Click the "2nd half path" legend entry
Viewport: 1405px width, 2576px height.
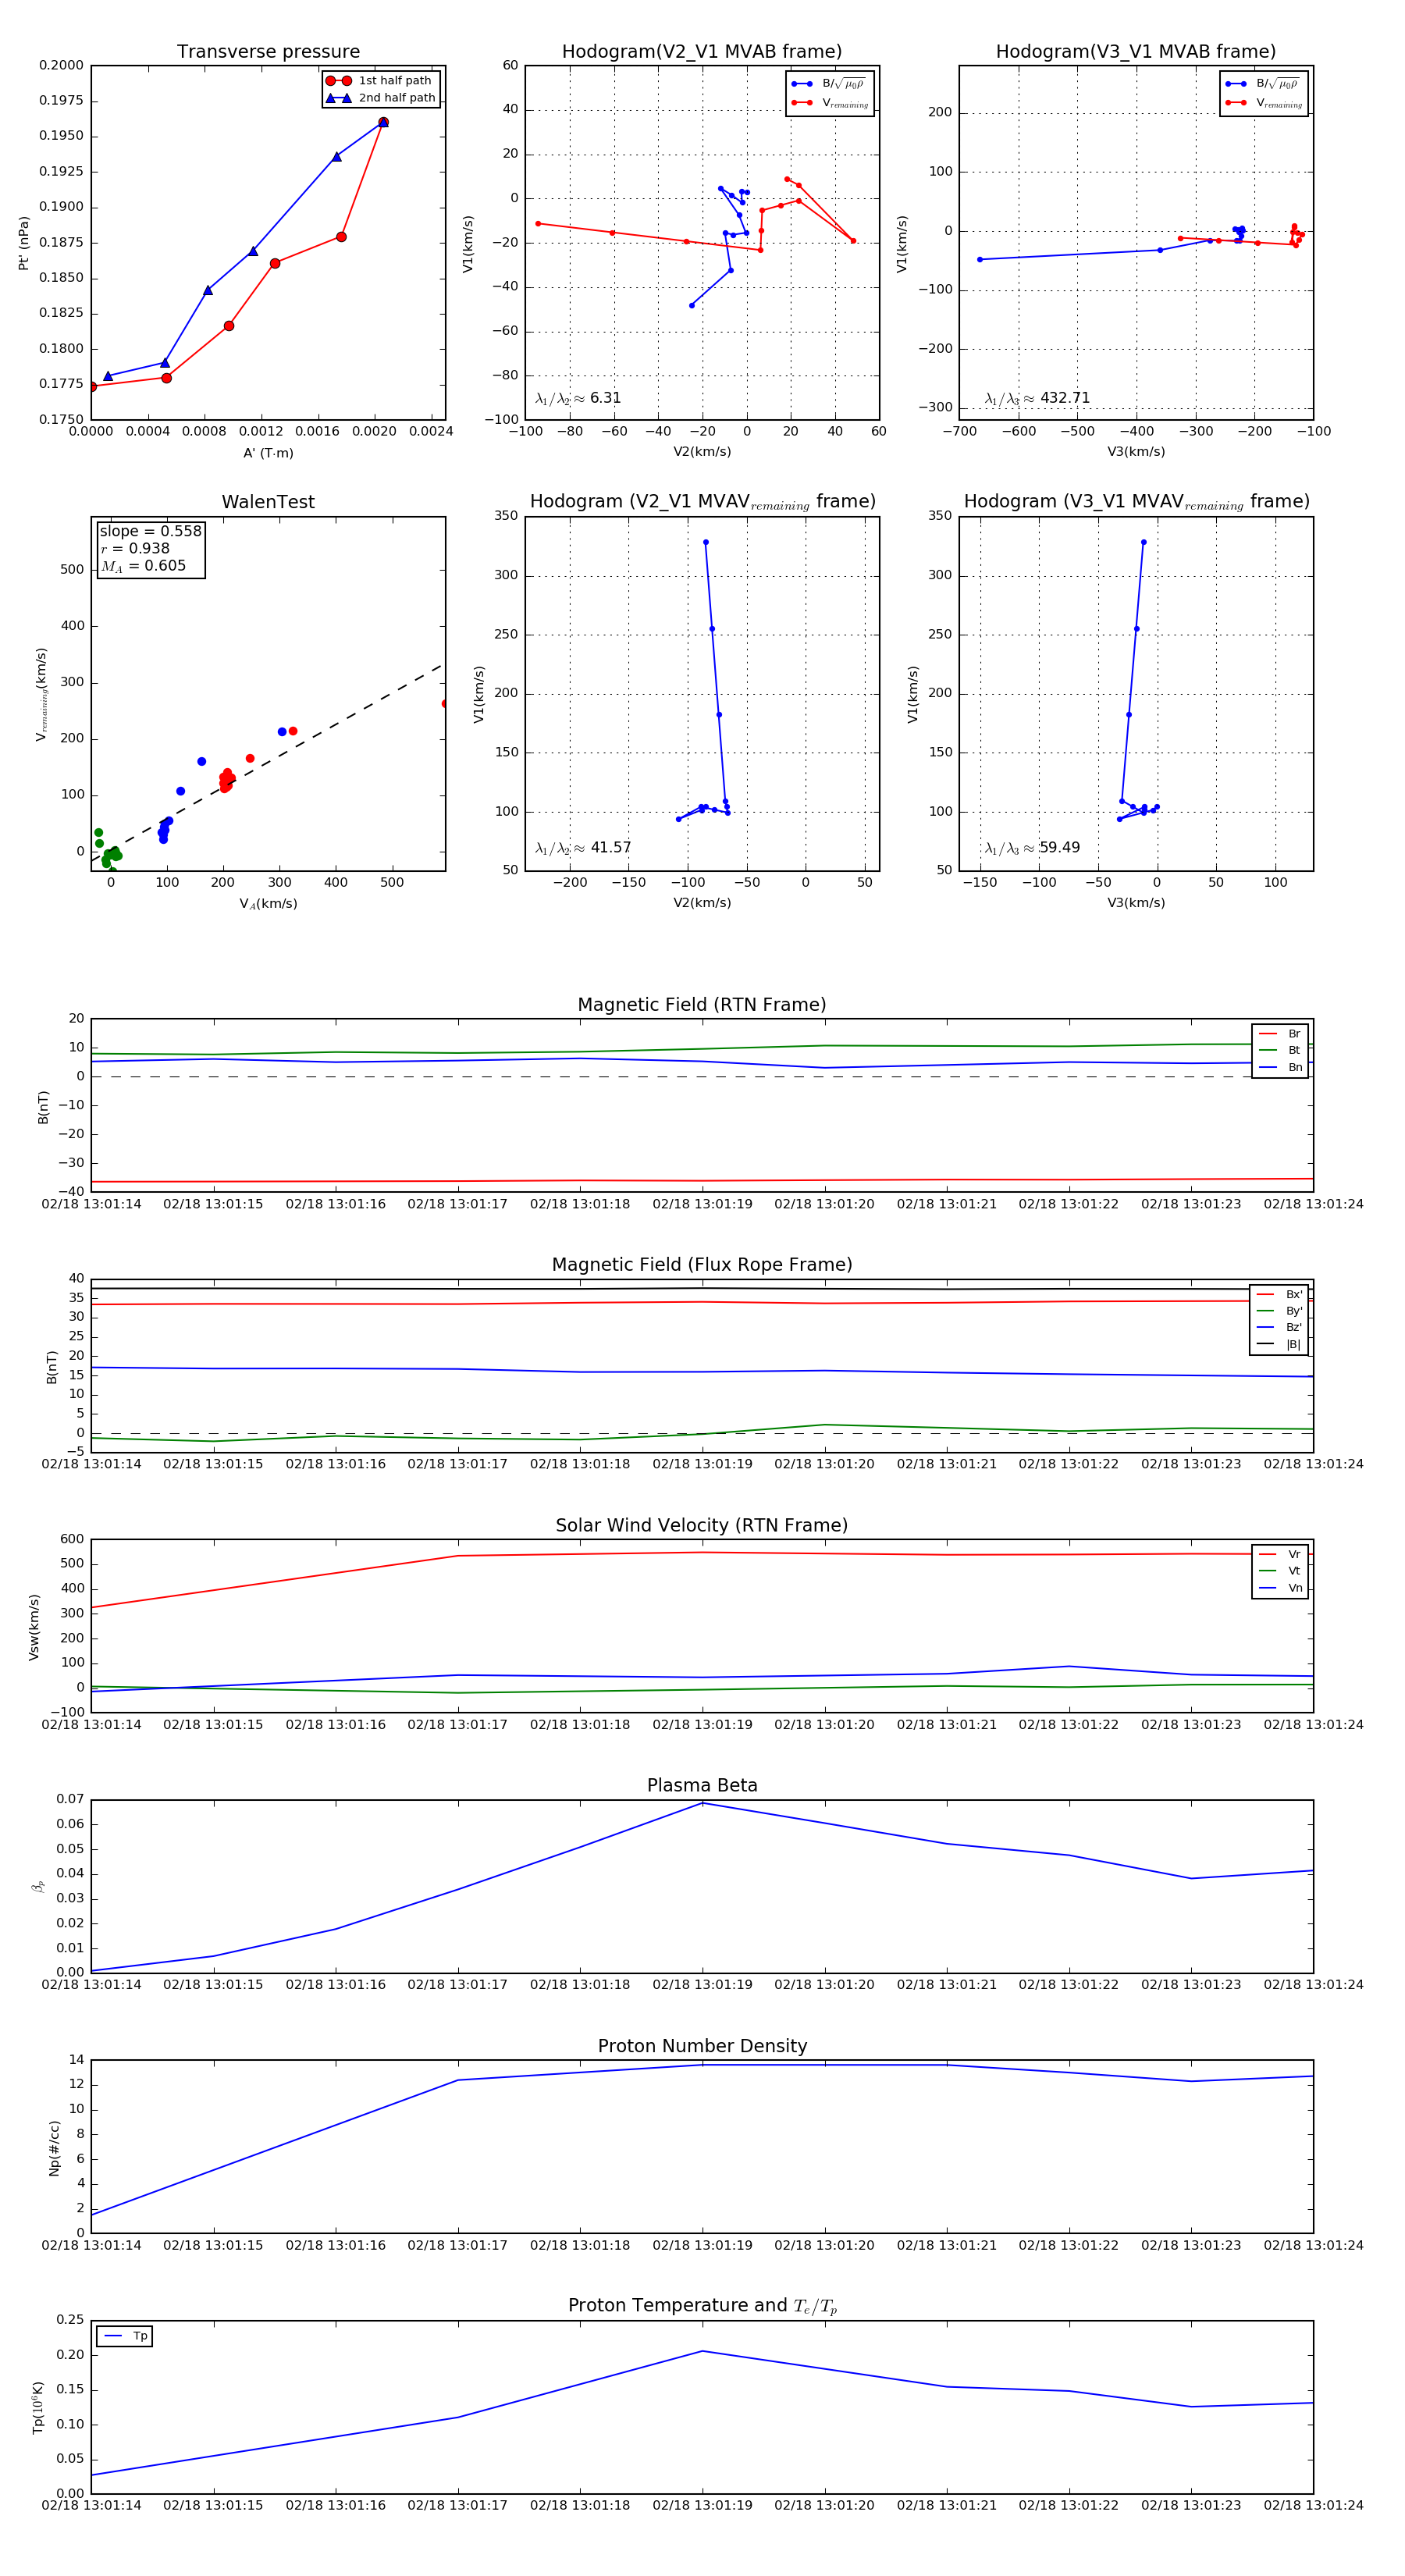tap(381, 98)
